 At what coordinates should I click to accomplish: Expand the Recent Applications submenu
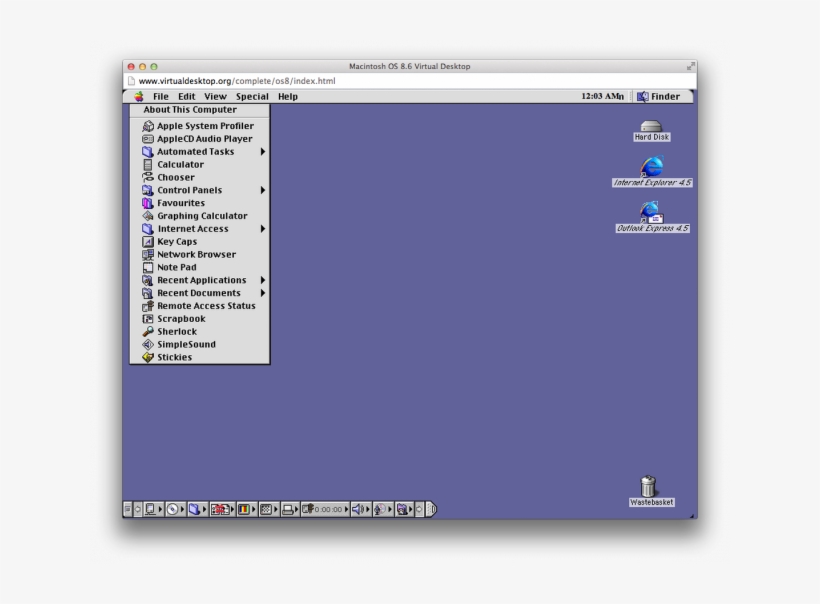[200, 280]
